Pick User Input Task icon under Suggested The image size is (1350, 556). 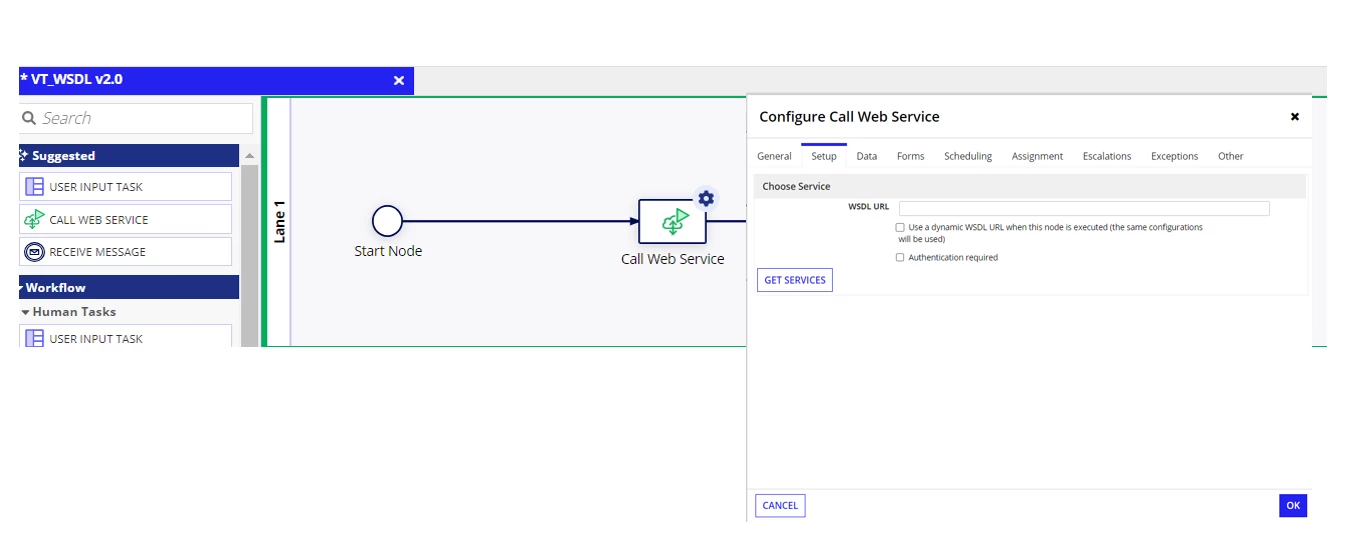pos(34,187)
